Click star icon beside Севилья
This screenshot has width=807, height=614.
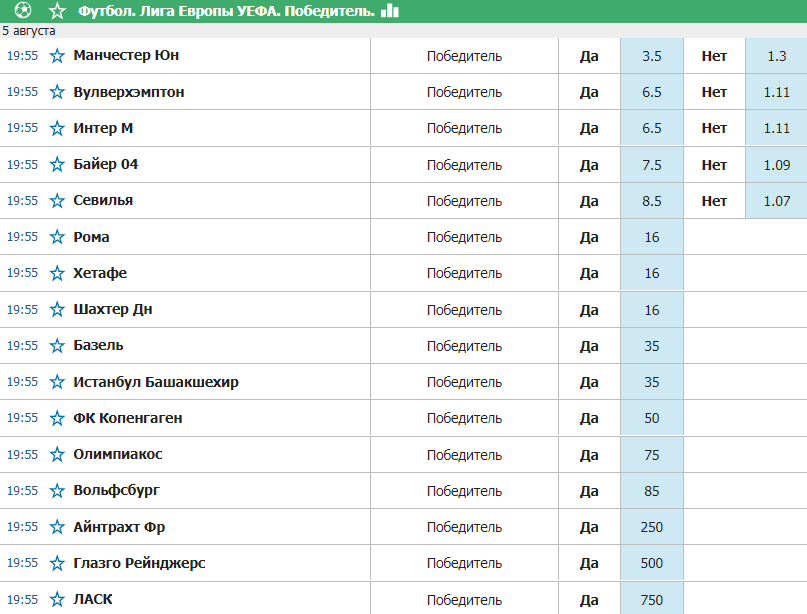tap(57, 201)
